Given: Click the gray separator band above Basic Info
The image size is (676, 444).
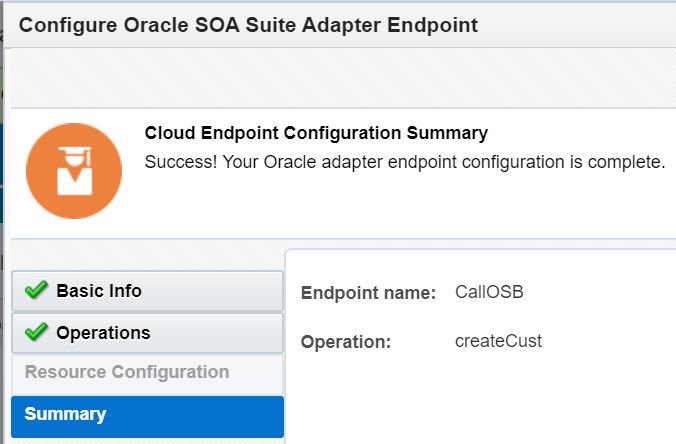Looking at the screenshot, I should (x=147, y=254).
